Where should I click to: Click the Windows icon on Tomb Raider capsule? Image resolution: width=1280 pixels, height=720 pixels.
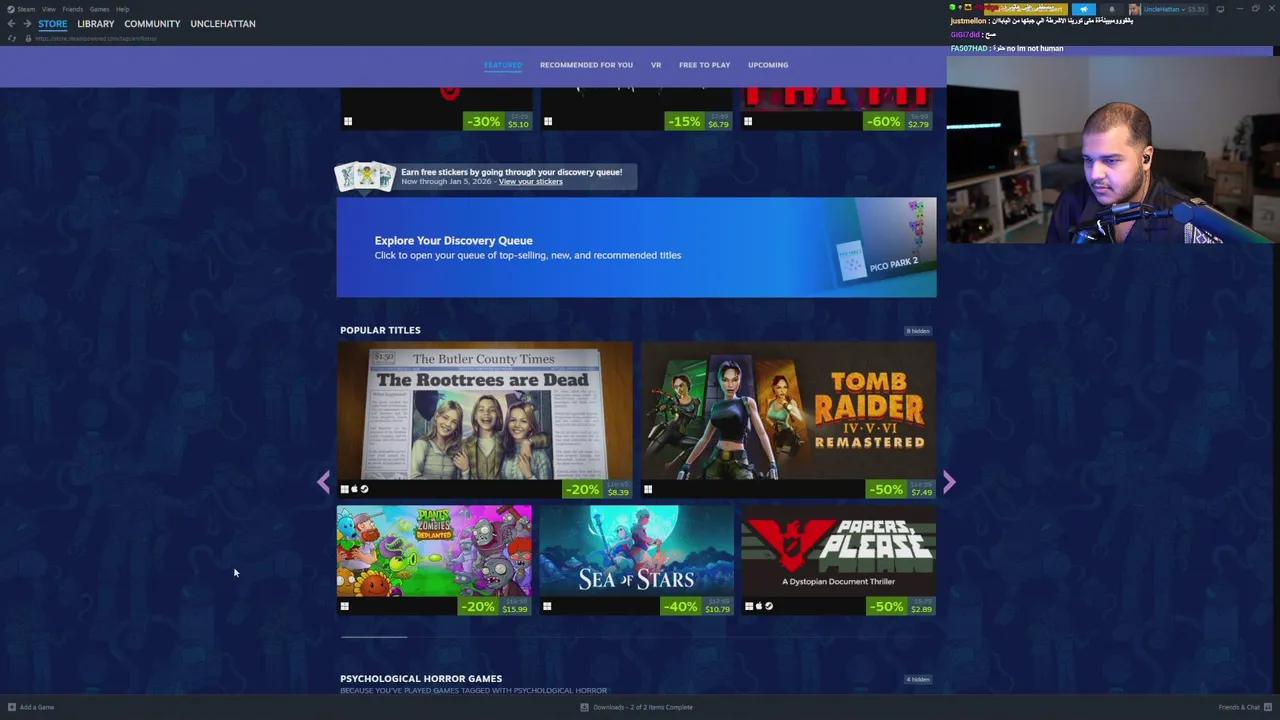click(648, 489)
